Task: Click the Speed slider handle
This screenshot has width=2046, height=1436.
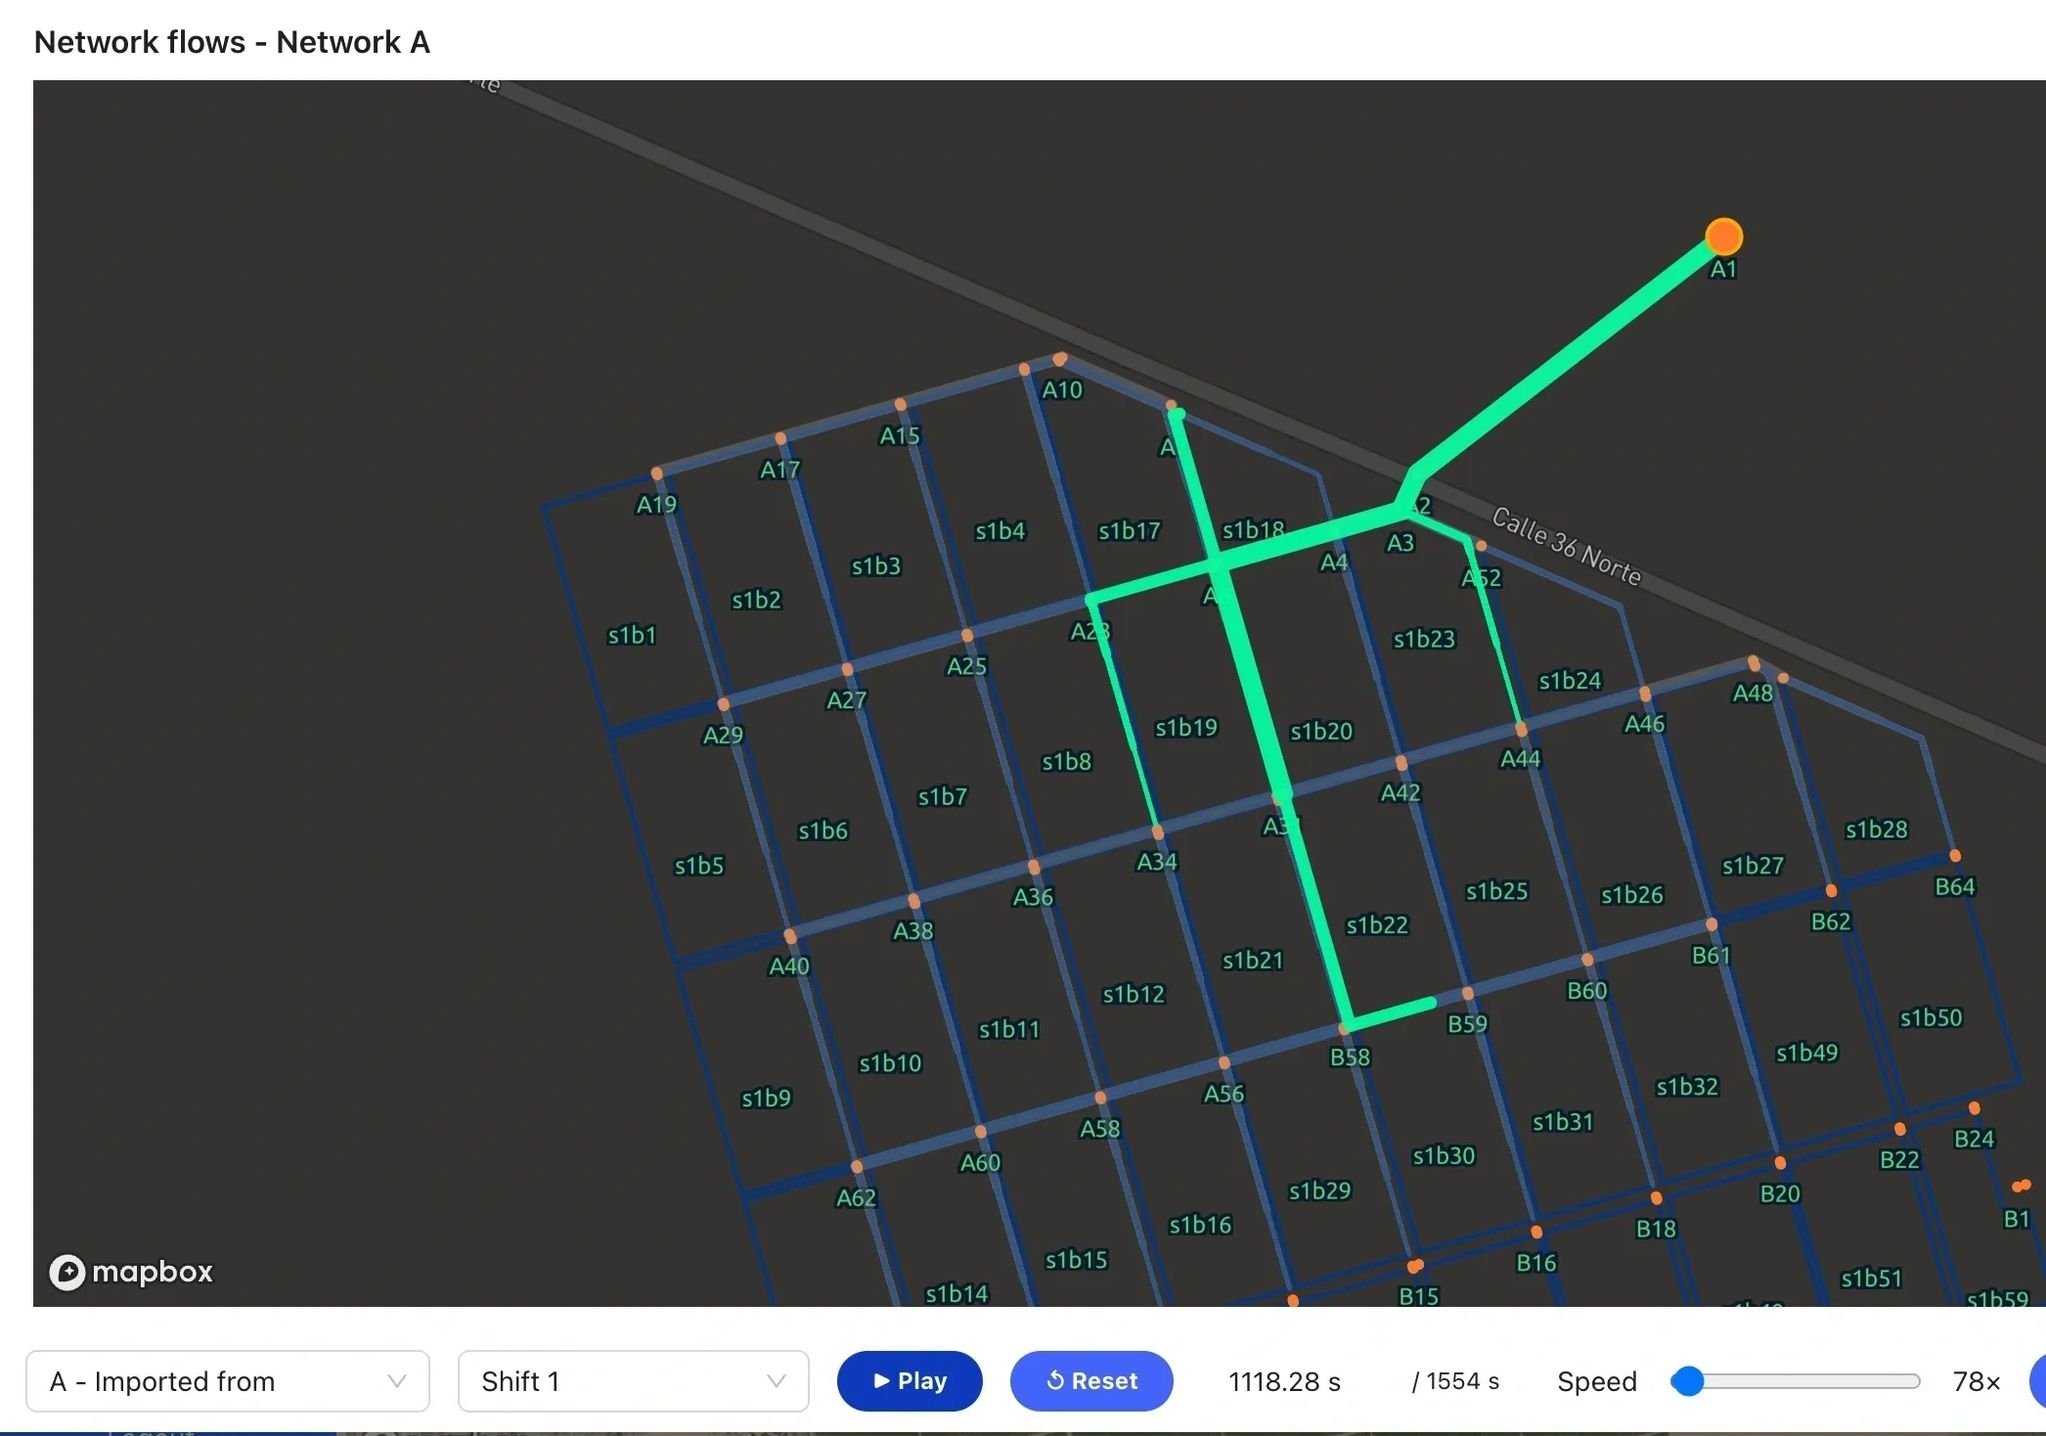Action: [1688, 1381]
